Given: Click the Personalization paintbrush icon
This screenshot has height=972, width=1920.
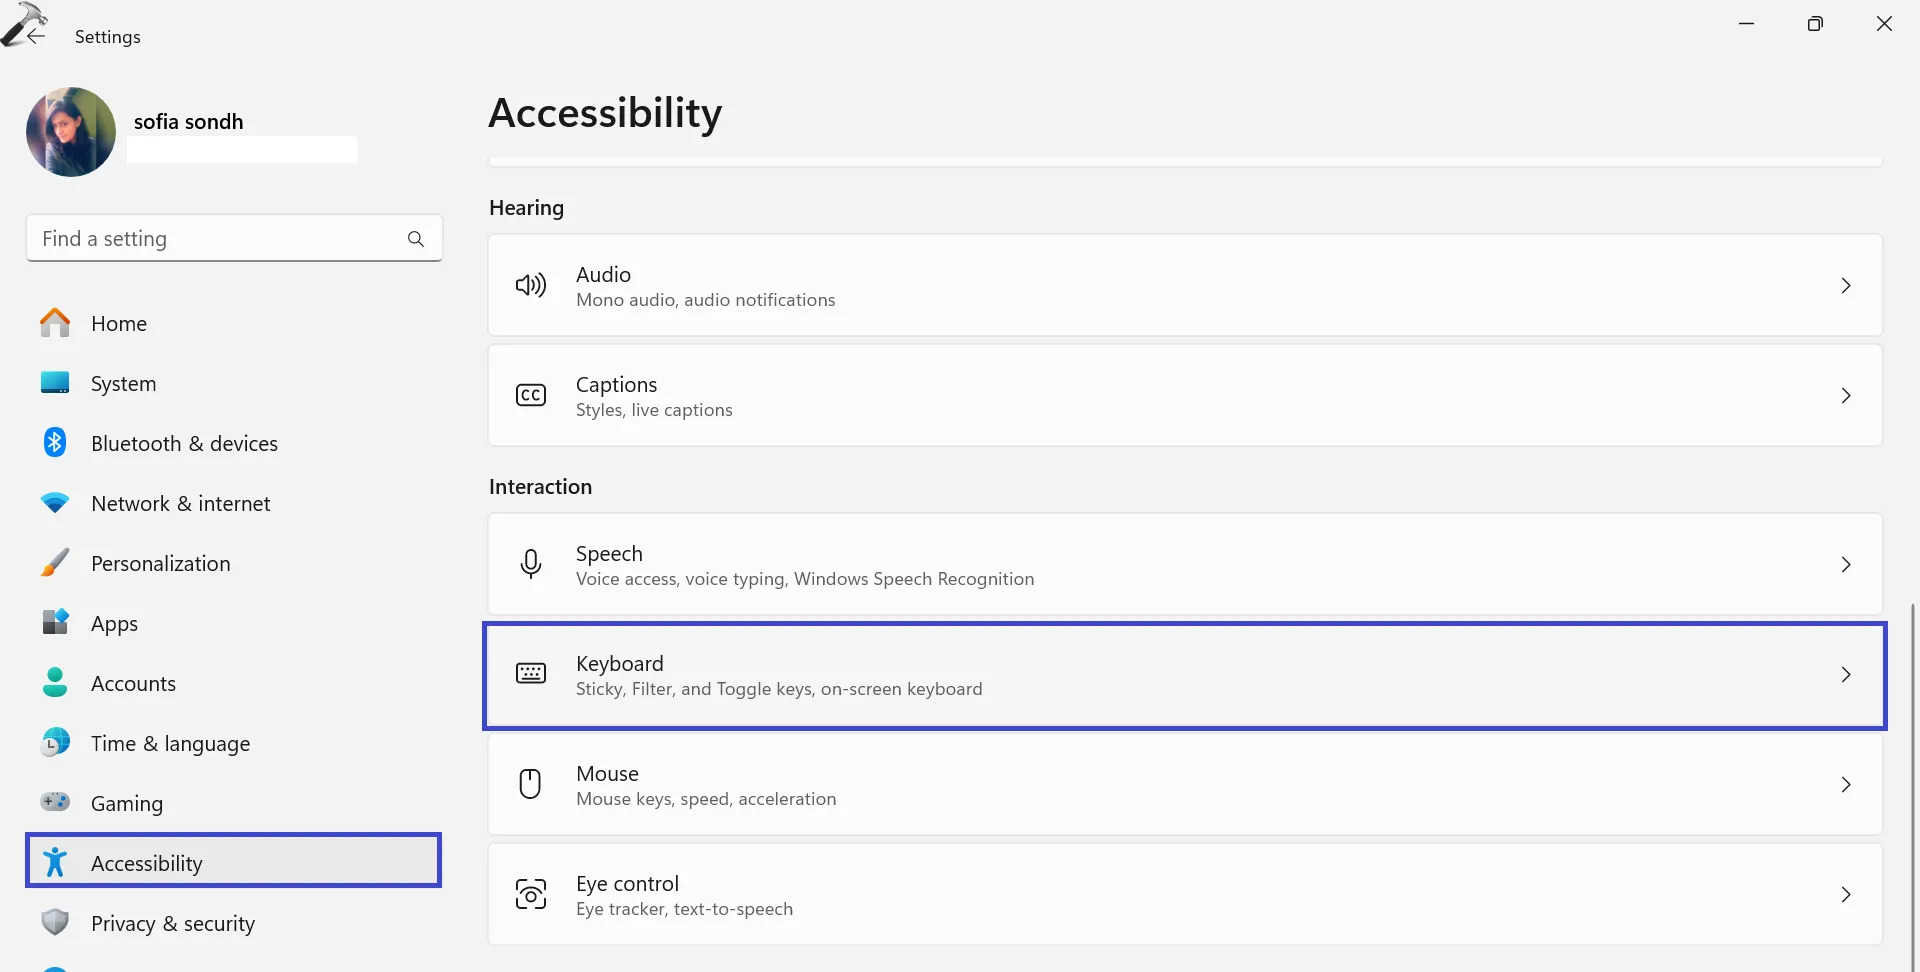Looking at the screenshot, I should coord(55,562).
